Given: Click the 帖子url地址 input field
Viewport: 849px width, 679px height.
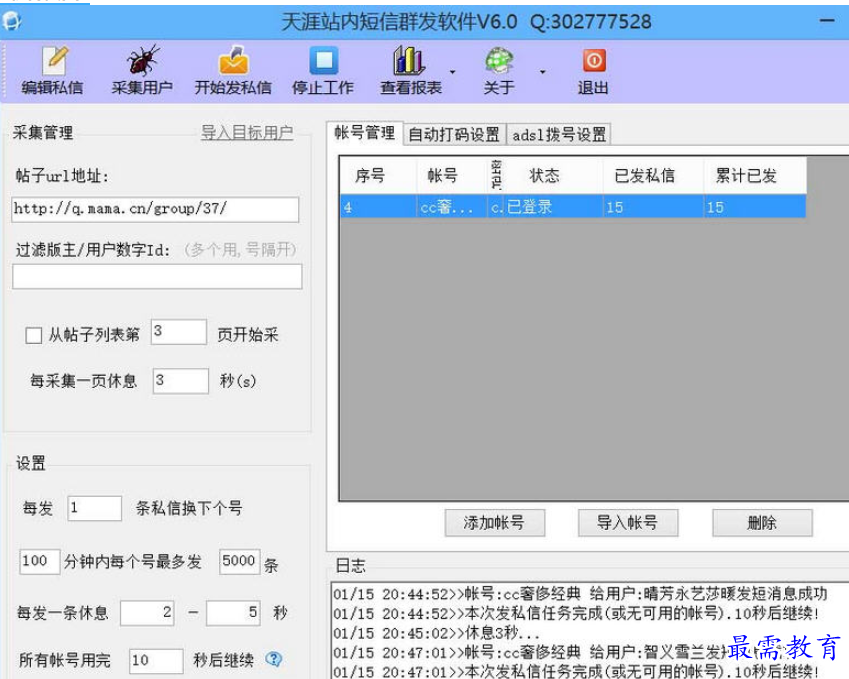Looking at the screenshot, I should click(x=155, y=209).
